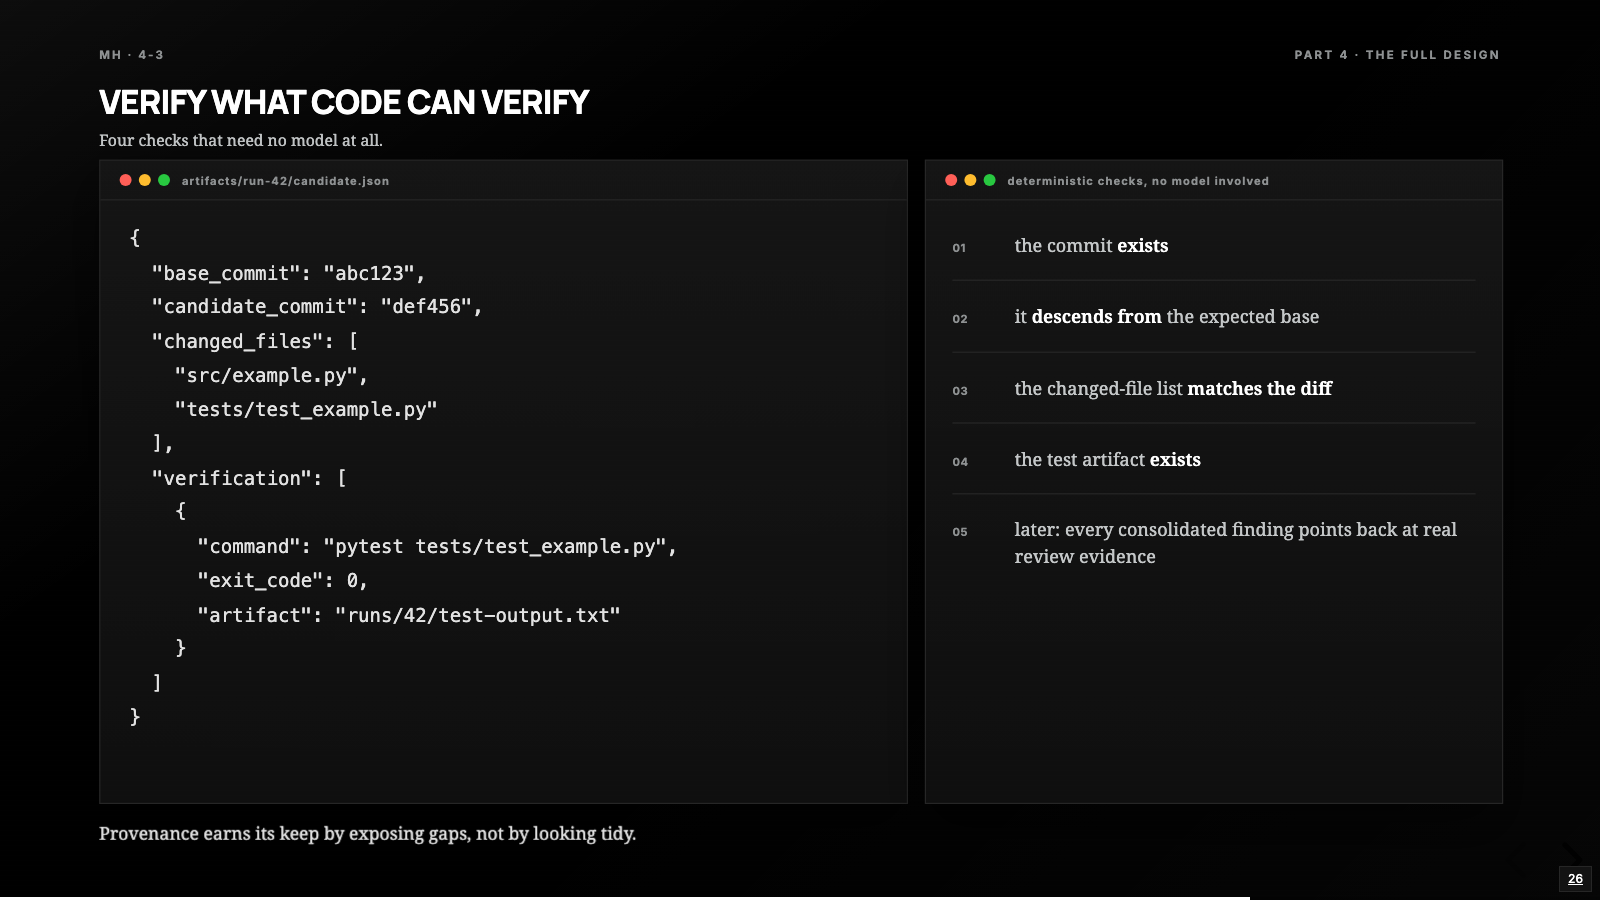Click the "tests/test_example.py" entry
Viewport: 1600px width, 900px height.
click(x=306, y=409)
